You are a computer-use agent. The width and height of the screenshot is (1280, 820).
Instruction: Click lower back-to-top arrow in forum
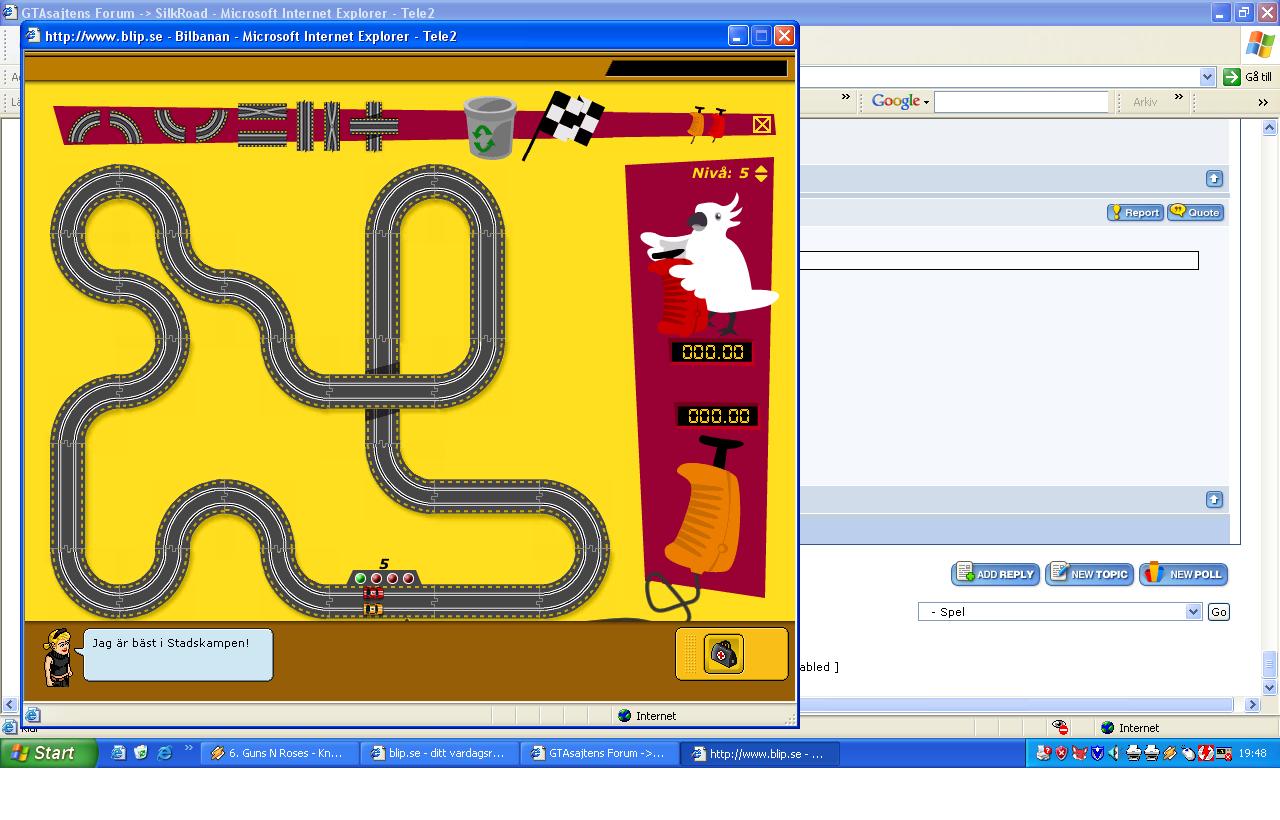(1214, 499)
